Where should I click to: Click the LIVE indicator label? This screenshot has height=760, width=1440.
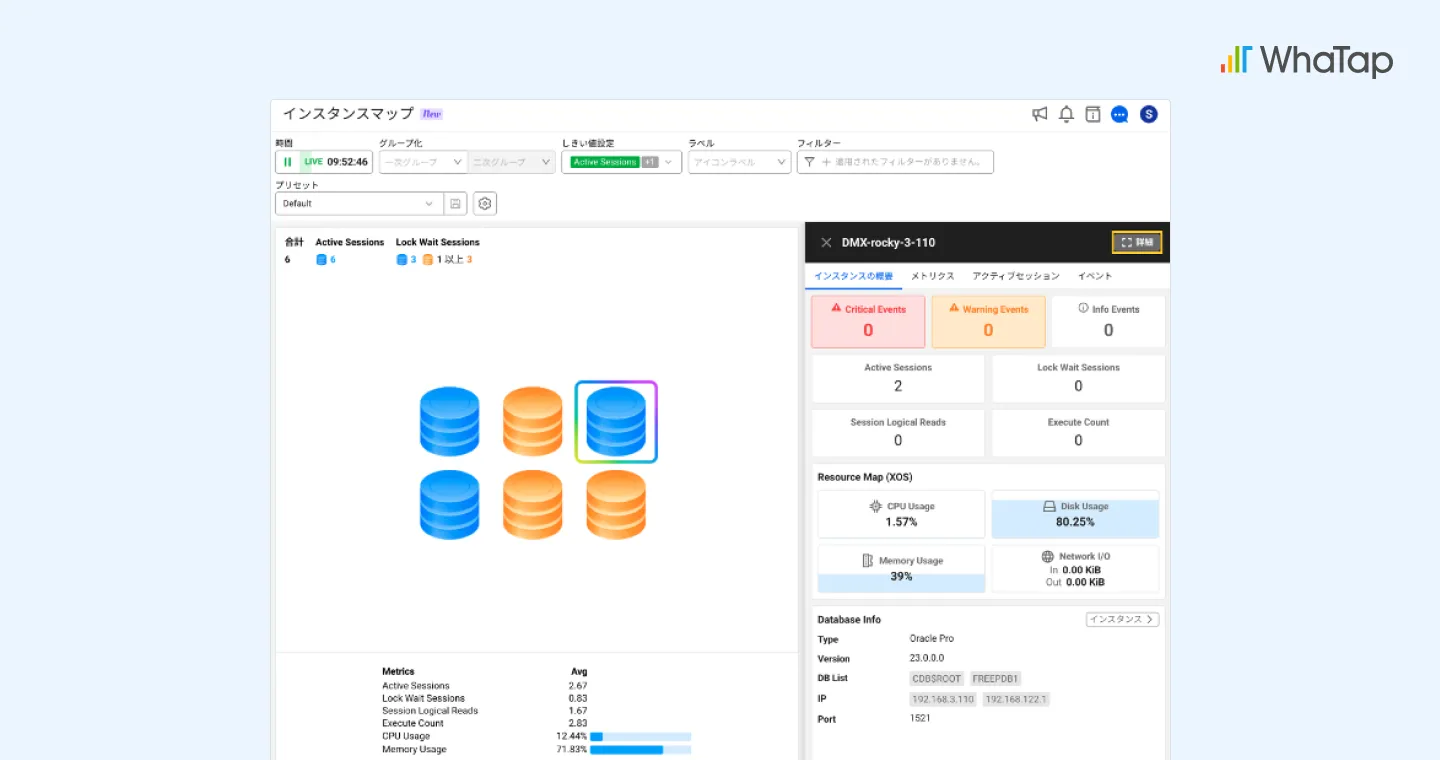pyautogui.click(x=313, y=162)
